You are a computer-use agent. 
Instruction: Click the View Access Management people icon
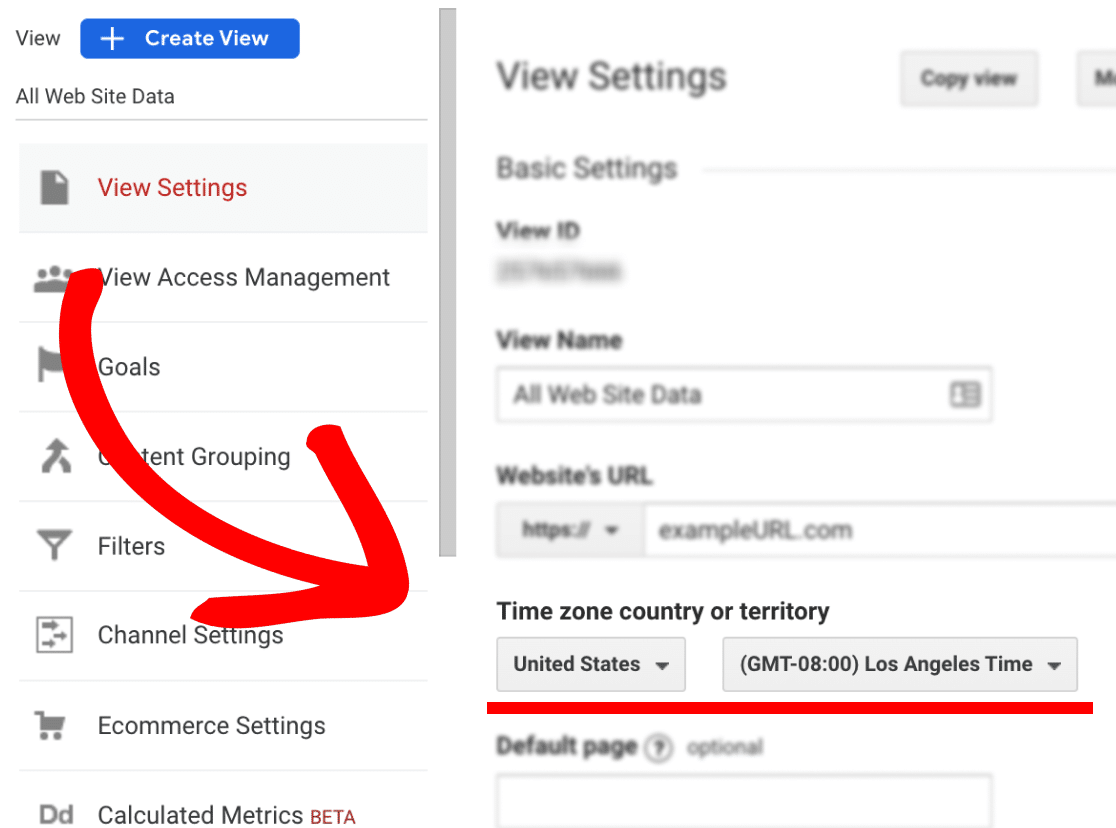[x=53, y=278]
